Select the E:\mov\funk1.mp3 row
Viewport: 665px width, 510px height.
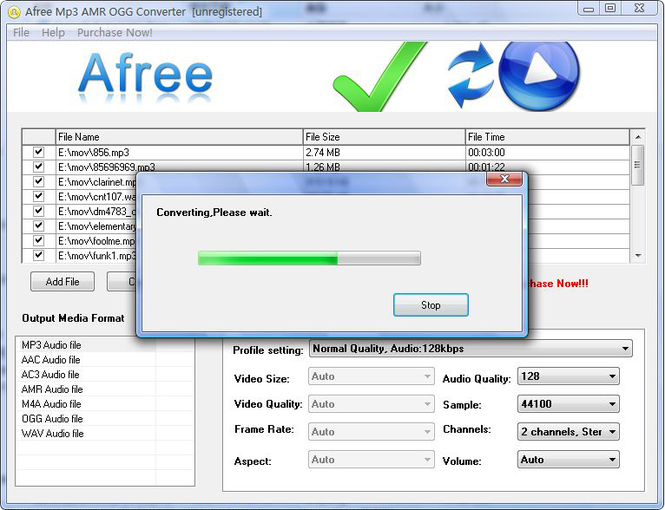81,255
